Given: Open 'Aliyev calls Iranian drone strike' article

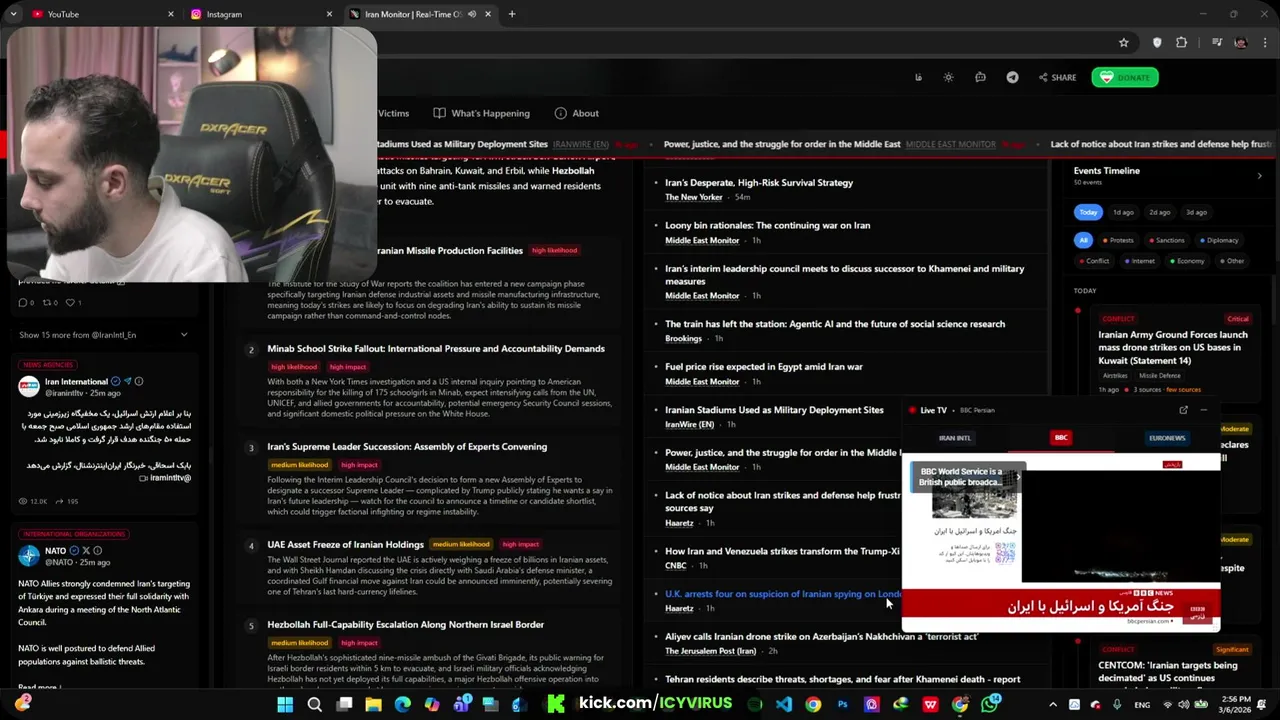Looking at the screenshot, I should click(x=821, y=636).
